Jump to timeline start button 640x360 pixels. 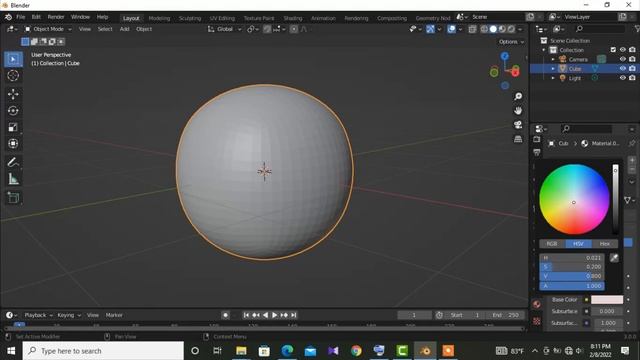point(246,315)
